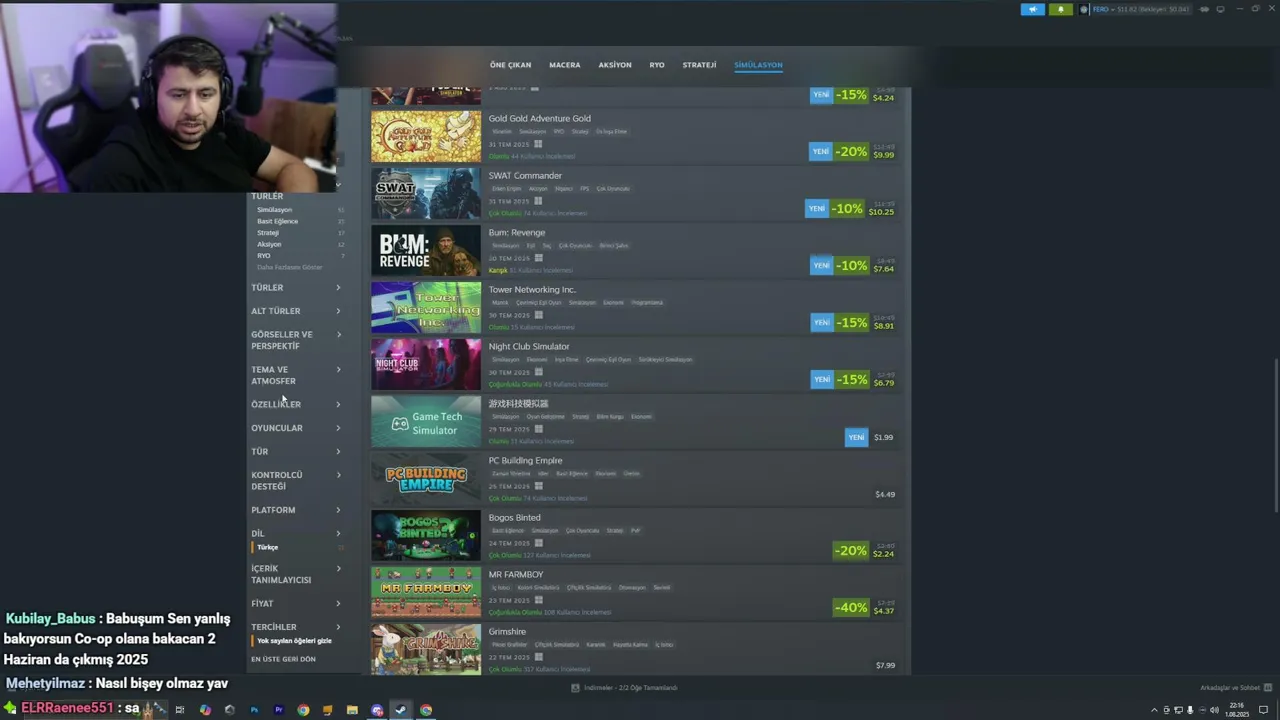Click the downloads icon in the bottom bar
The height and width of the screenshot is (720, 1280).
575,688
